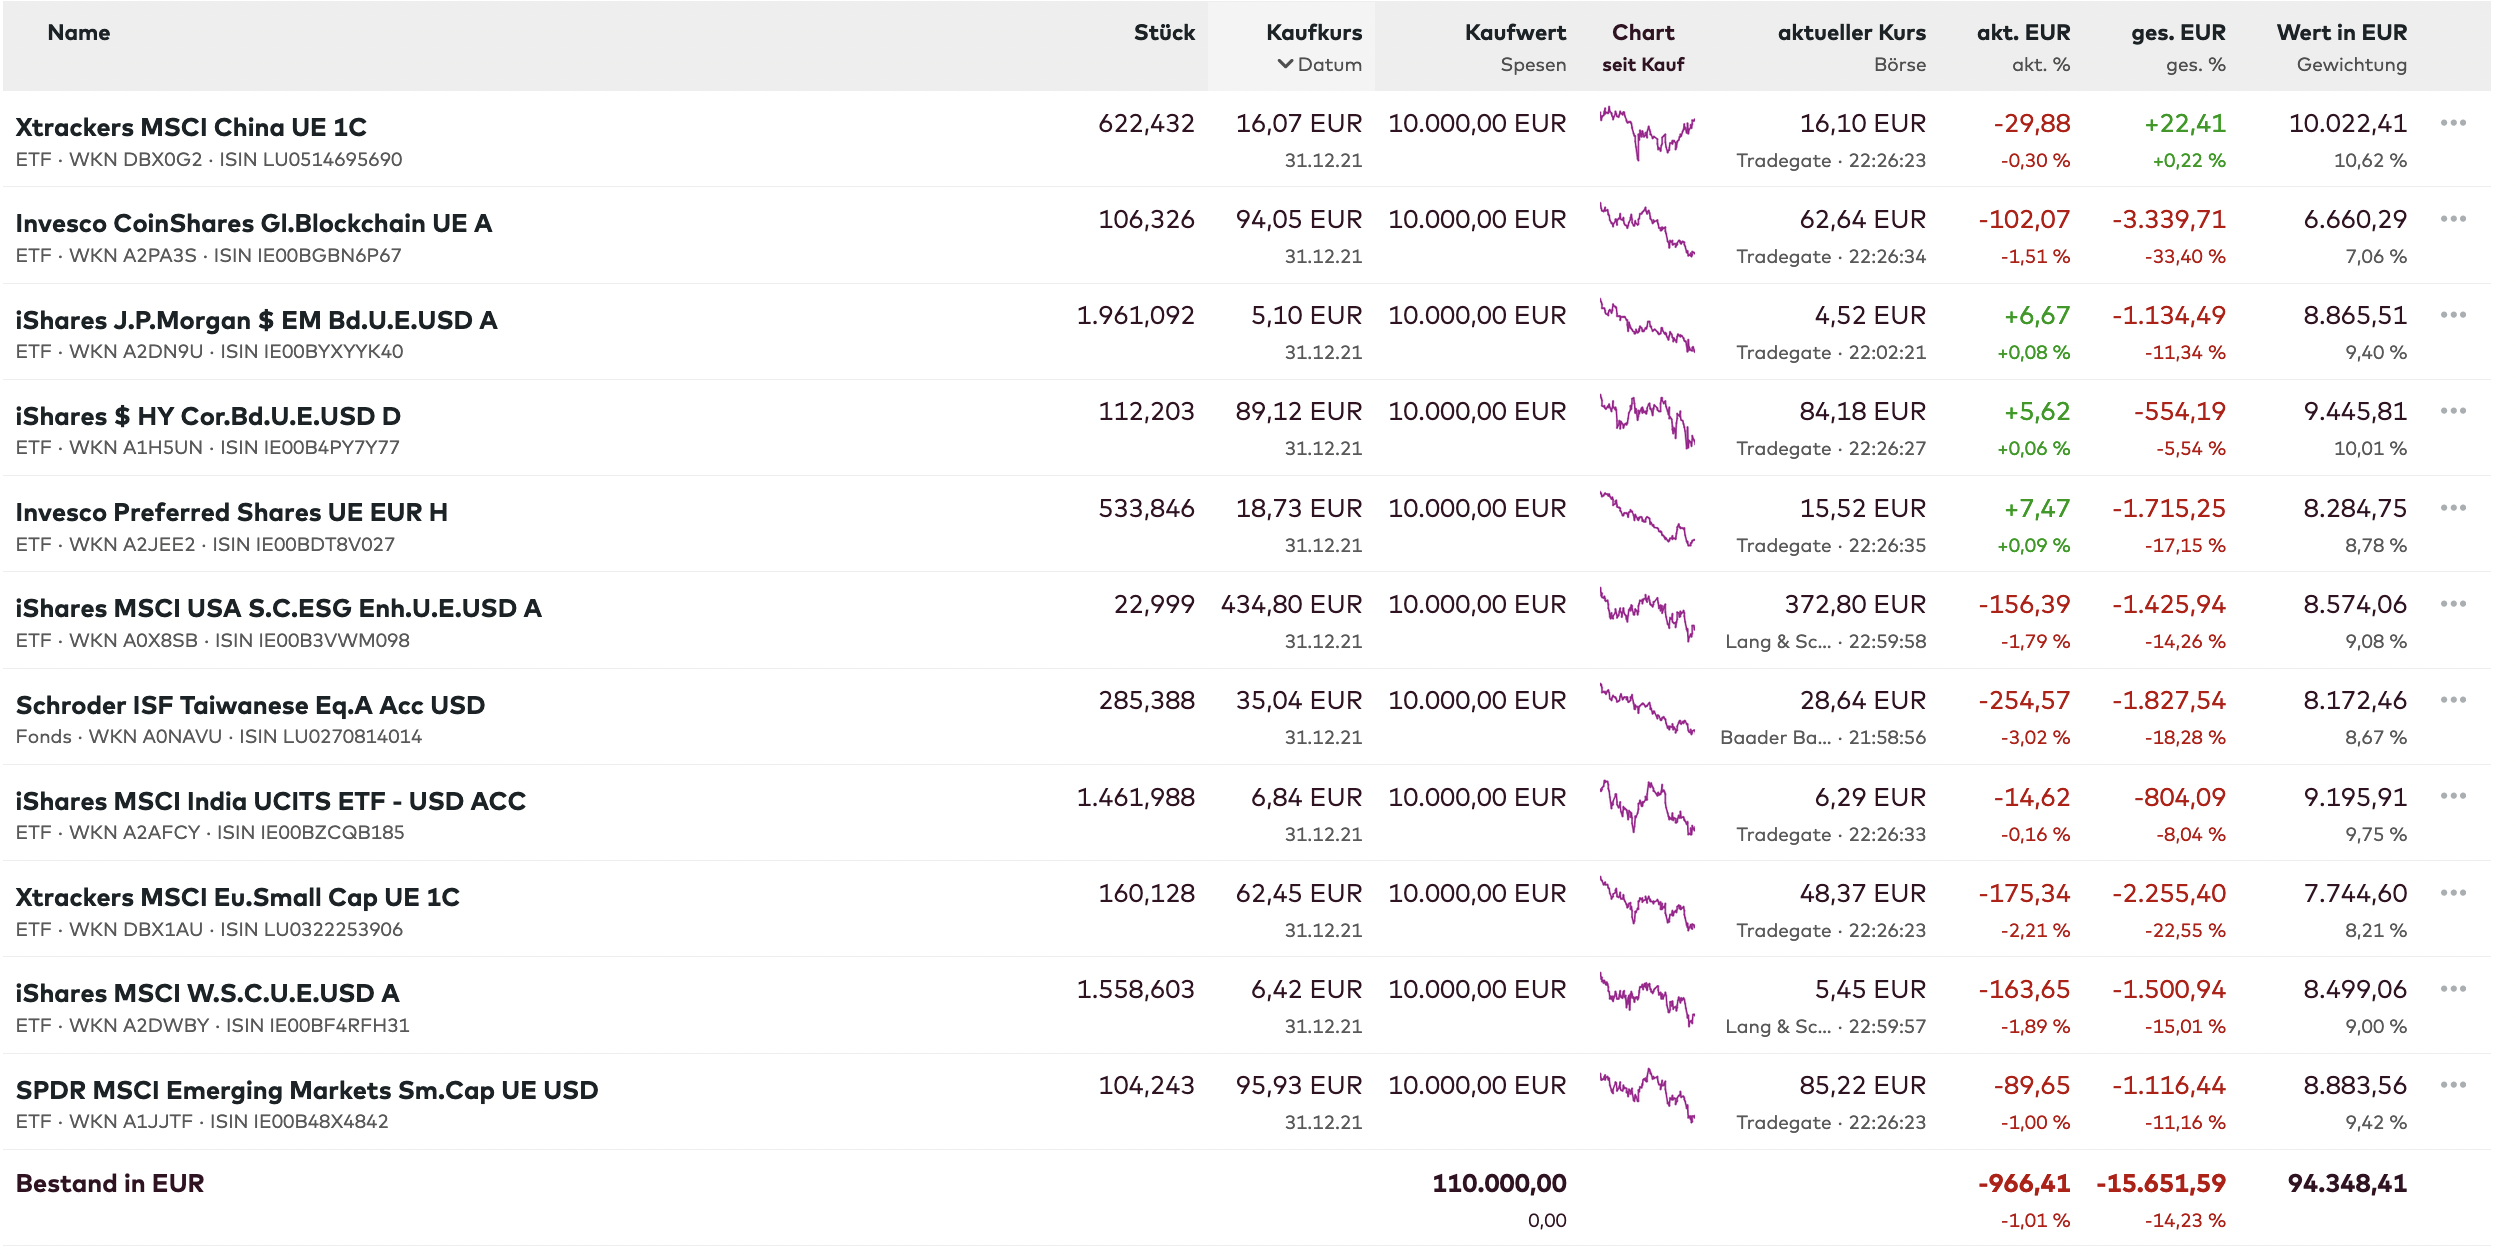2516x1254 pixels.
Task: Open options for iShares MSCI India row
Action: [2452, 797]
